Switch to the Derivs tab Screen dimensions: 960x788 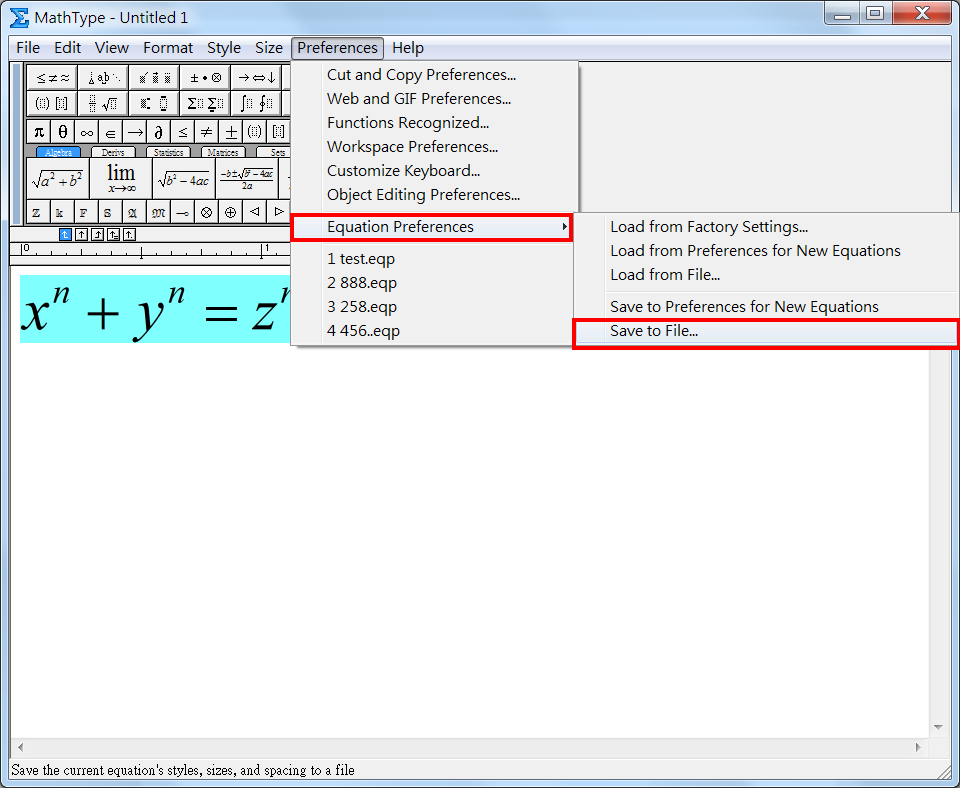113,152
